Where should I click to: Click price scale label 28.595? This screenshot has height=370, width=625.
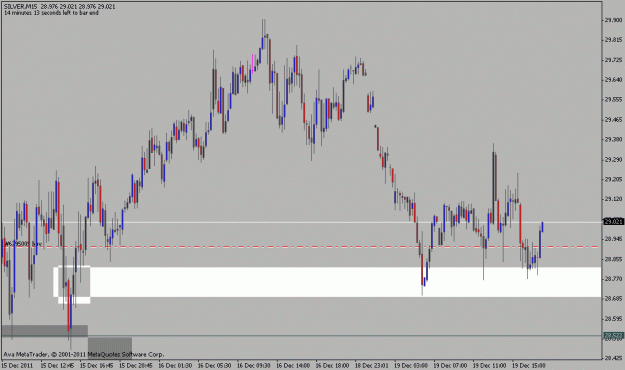coord(613,319)
